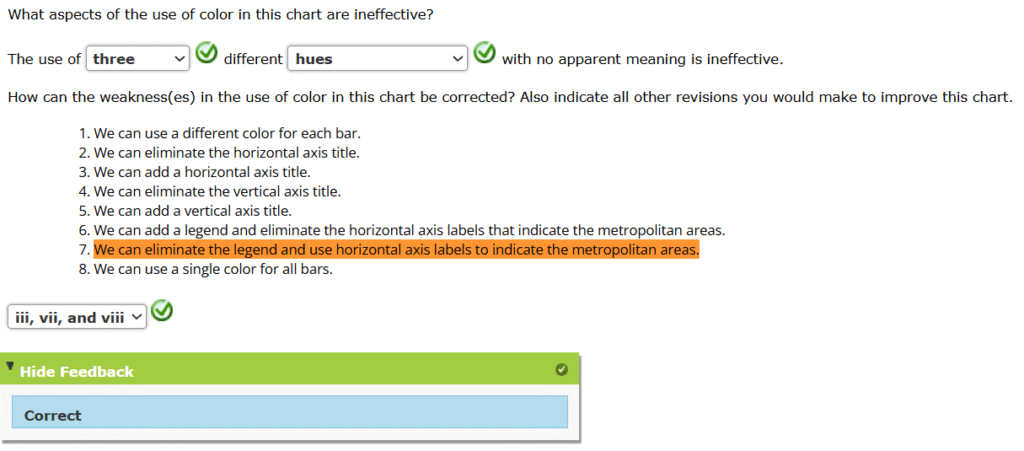Click small check icon in feedback header
This screenshot has height=451, width=1024.
[x=561, y=370]
